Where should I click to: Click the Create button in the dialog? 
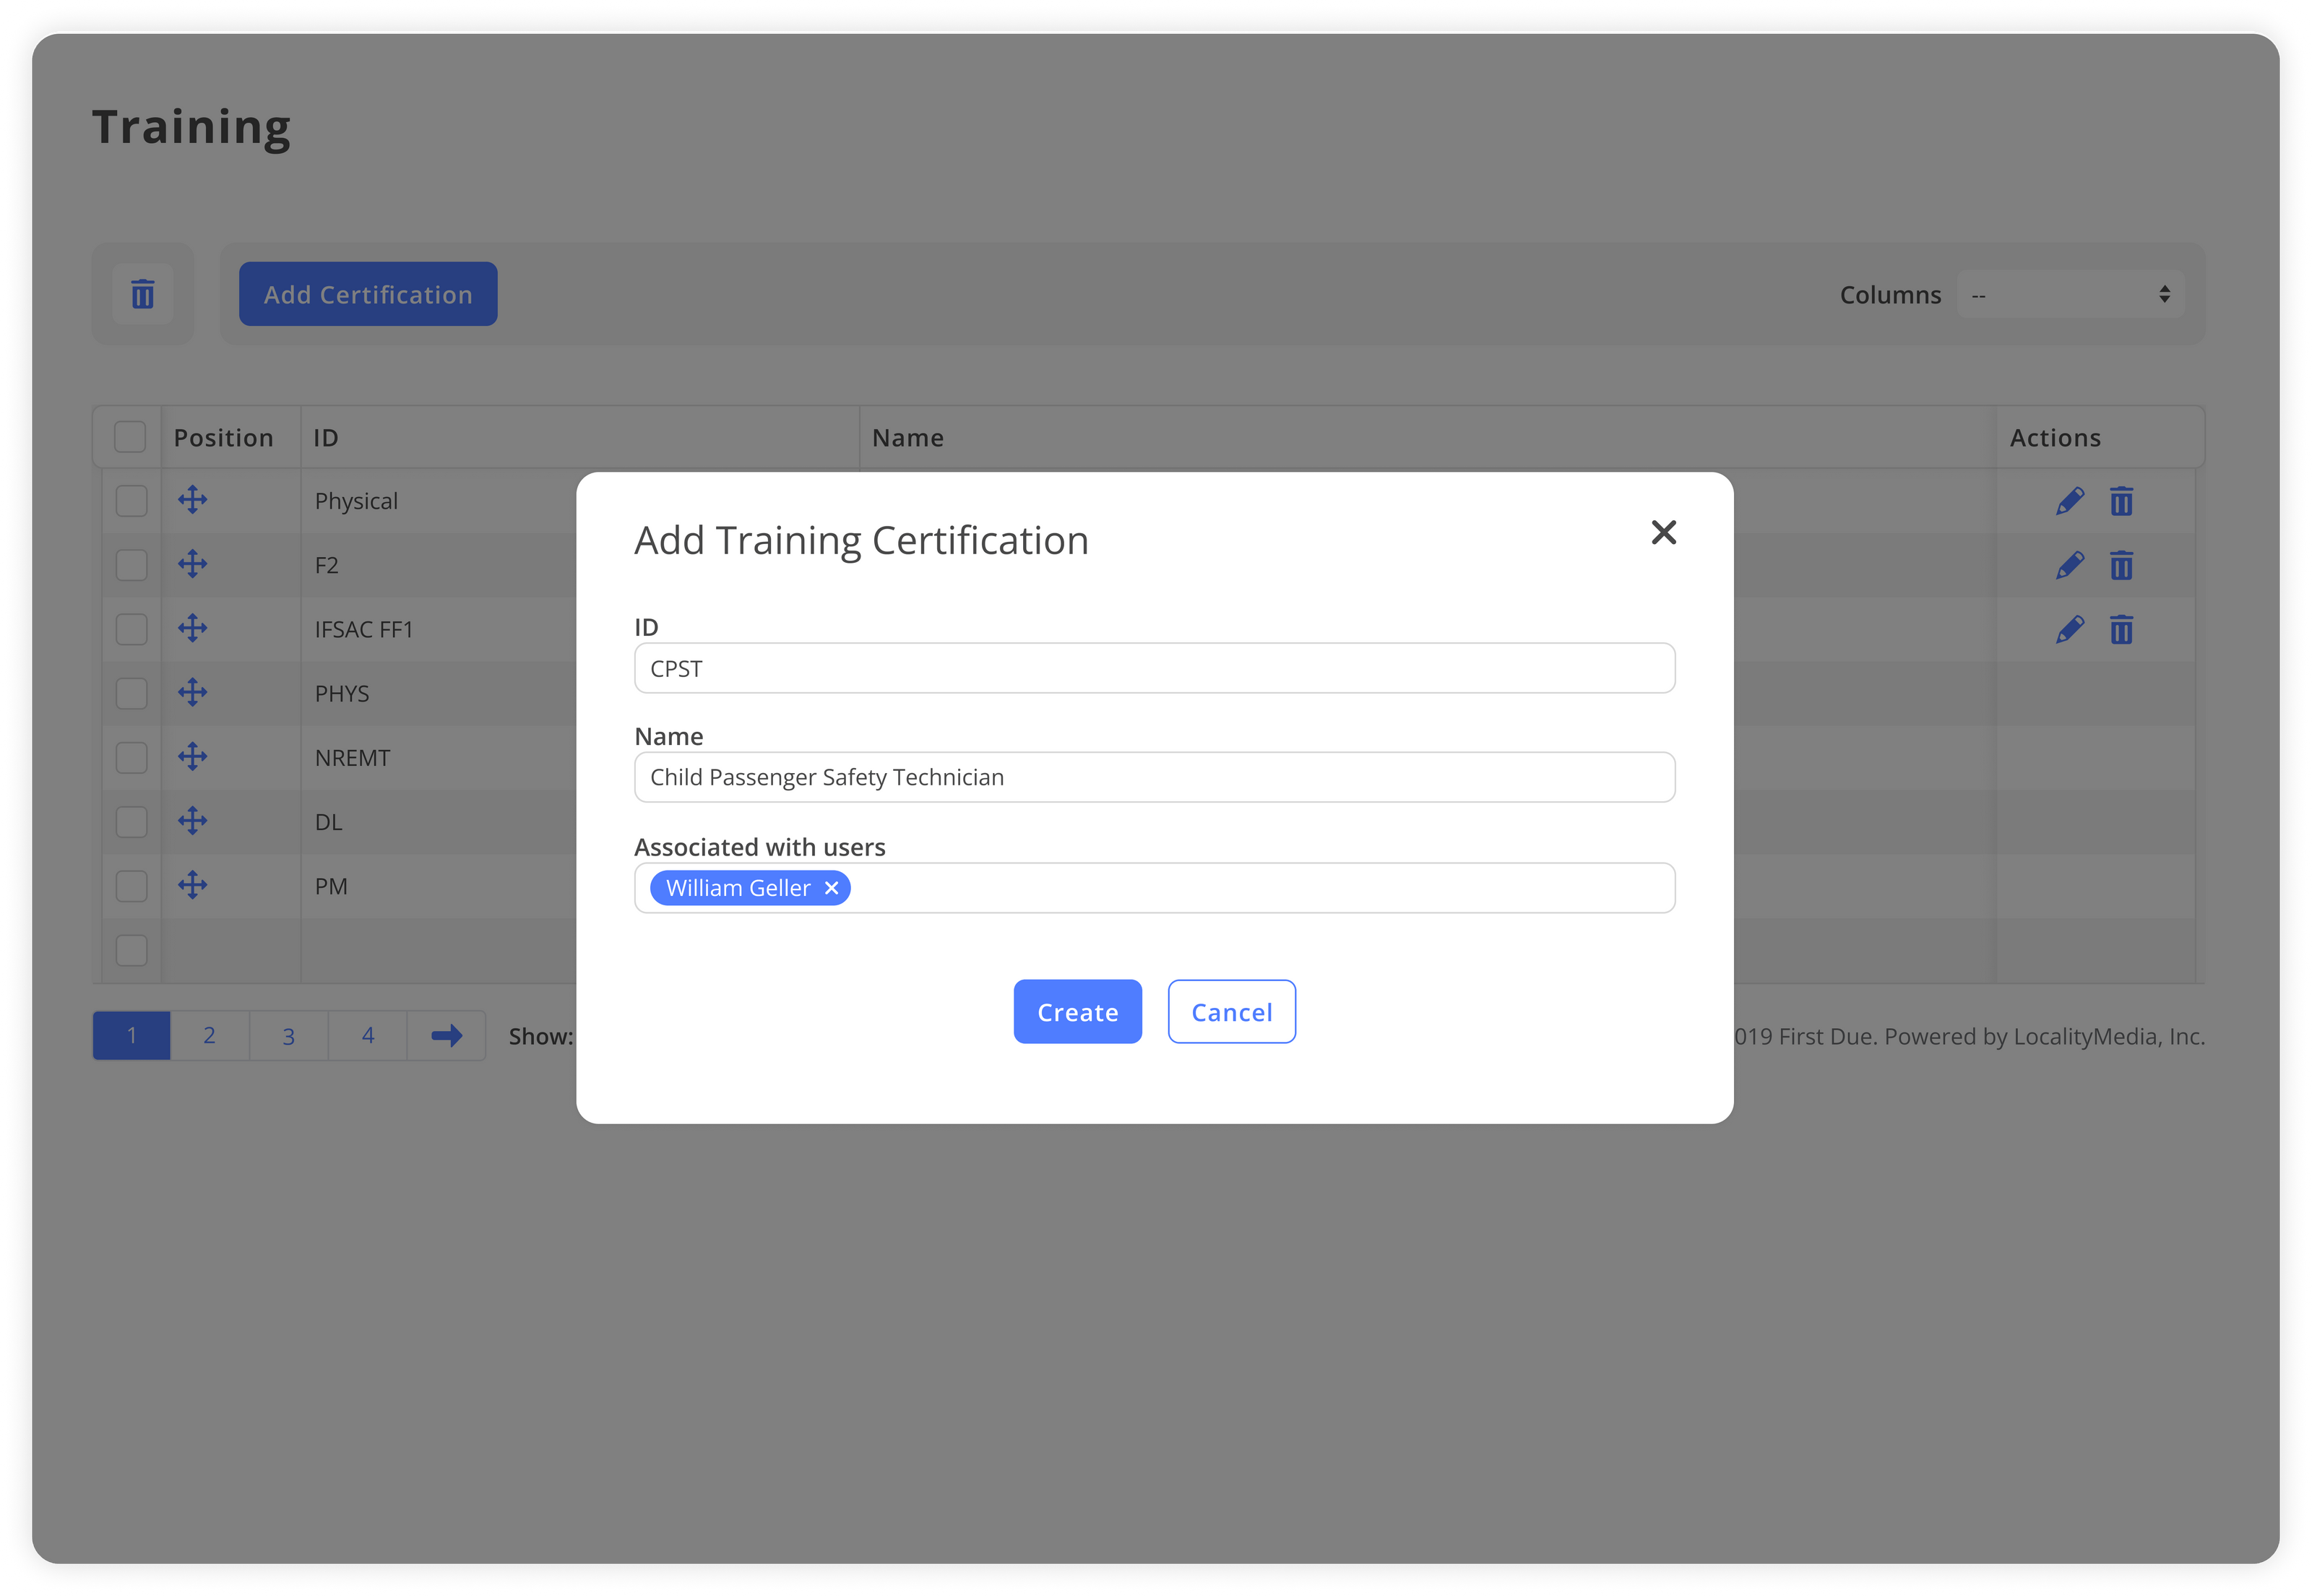click(1077, 1011)
